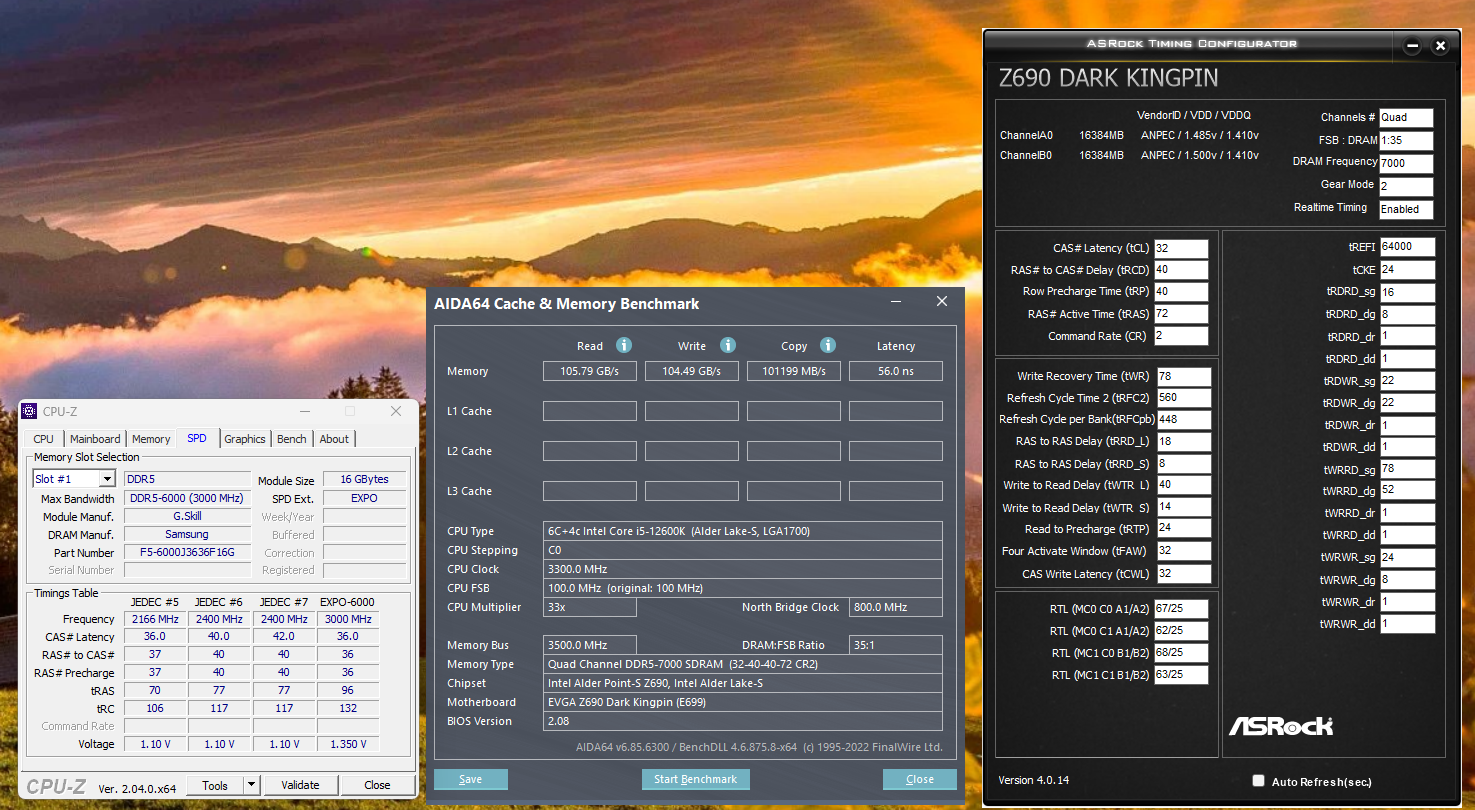Close the AIDA64 benchmark window with X
The width and height of the screenshot is (1475, 810).
coord(941,302)
